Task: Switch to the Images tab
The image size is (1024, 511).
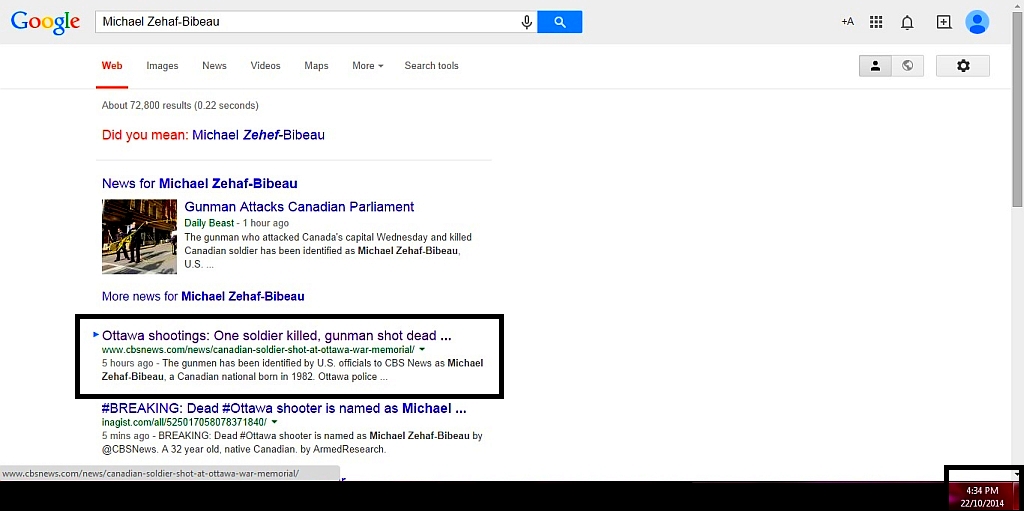Action: click(162, 65)
